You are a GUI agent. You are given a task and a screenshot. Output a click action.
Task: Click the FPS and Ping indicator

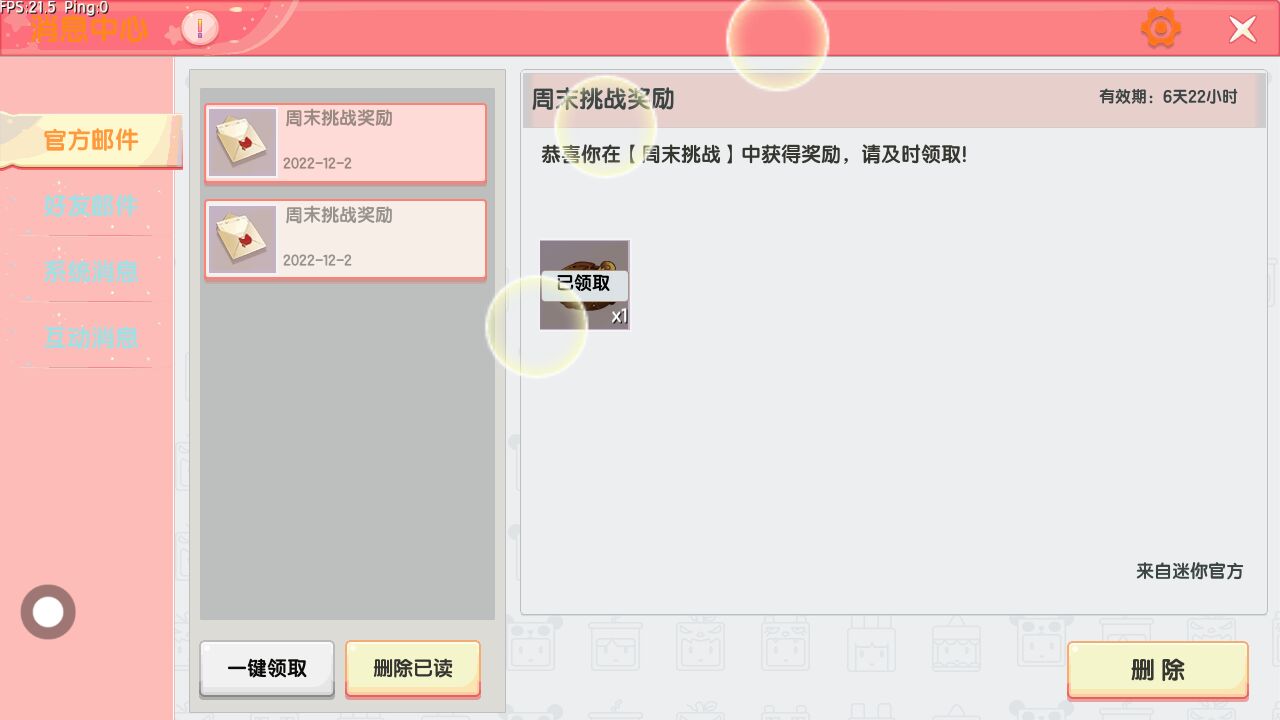click(x=55, y=8)
